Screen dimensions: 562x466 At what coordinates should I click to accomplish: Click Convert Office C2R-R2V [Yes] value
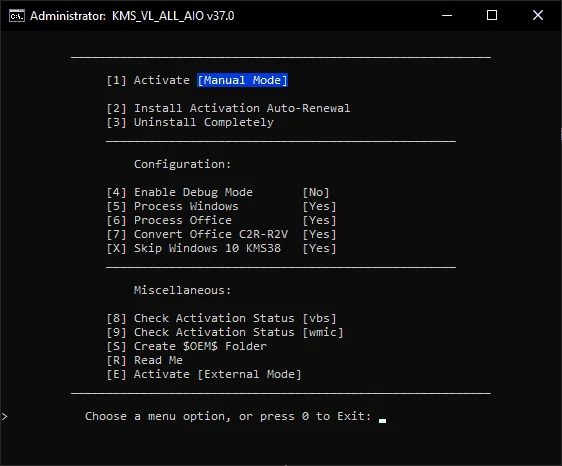pyautogui.click(x=319, y=234)
